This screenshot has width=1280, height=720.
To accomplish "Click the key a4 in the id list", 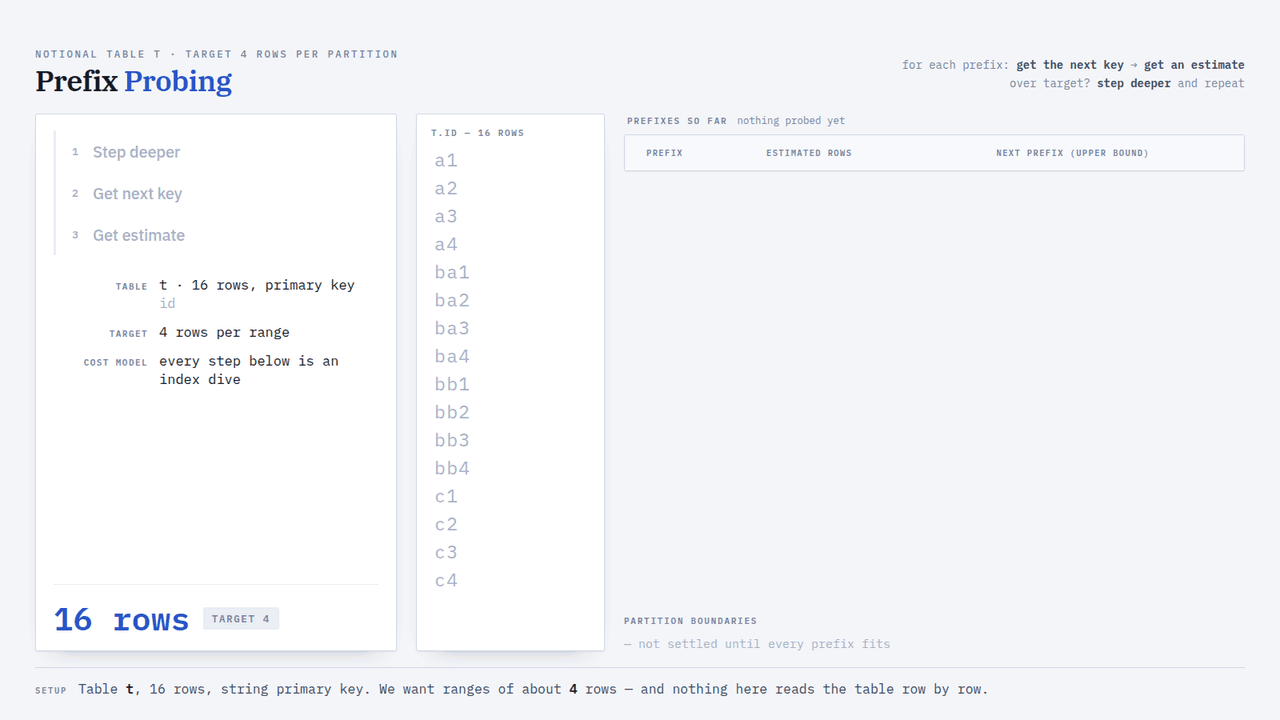I will coord(446,244).
